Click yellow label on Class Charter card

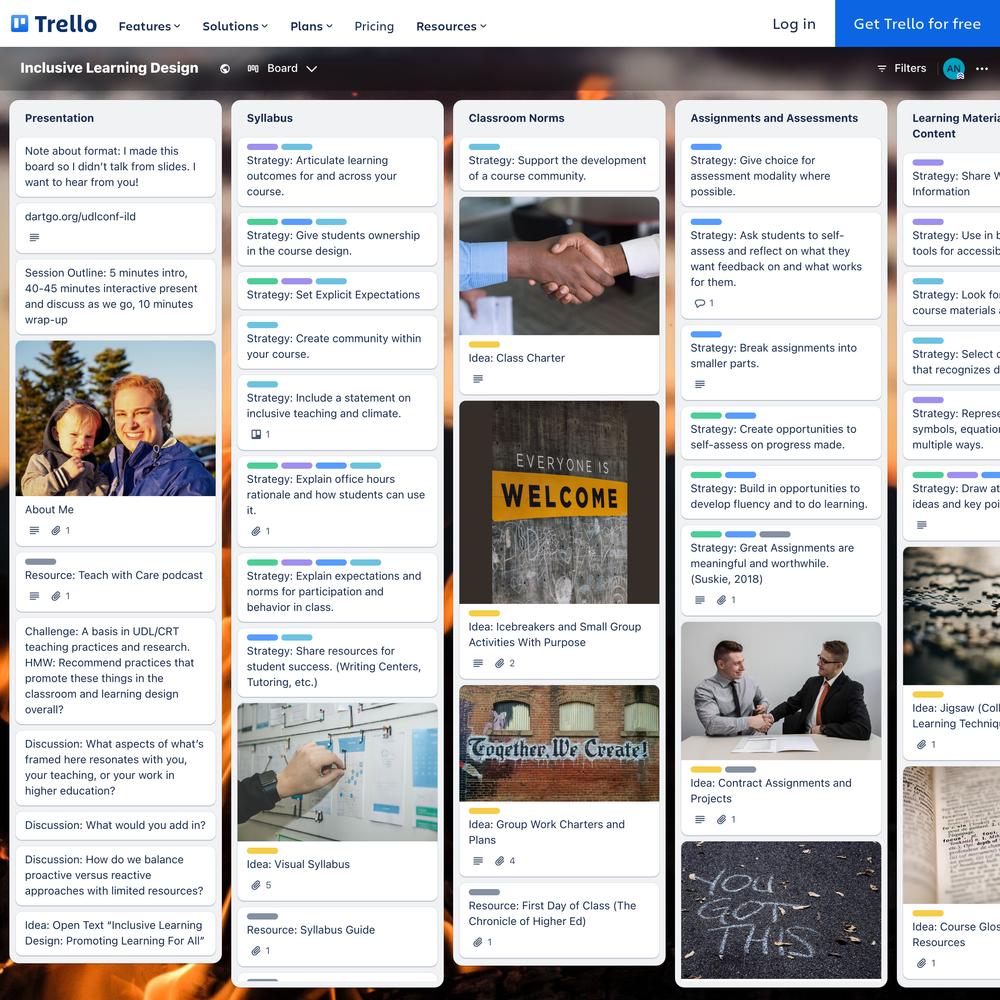point(484,344)
